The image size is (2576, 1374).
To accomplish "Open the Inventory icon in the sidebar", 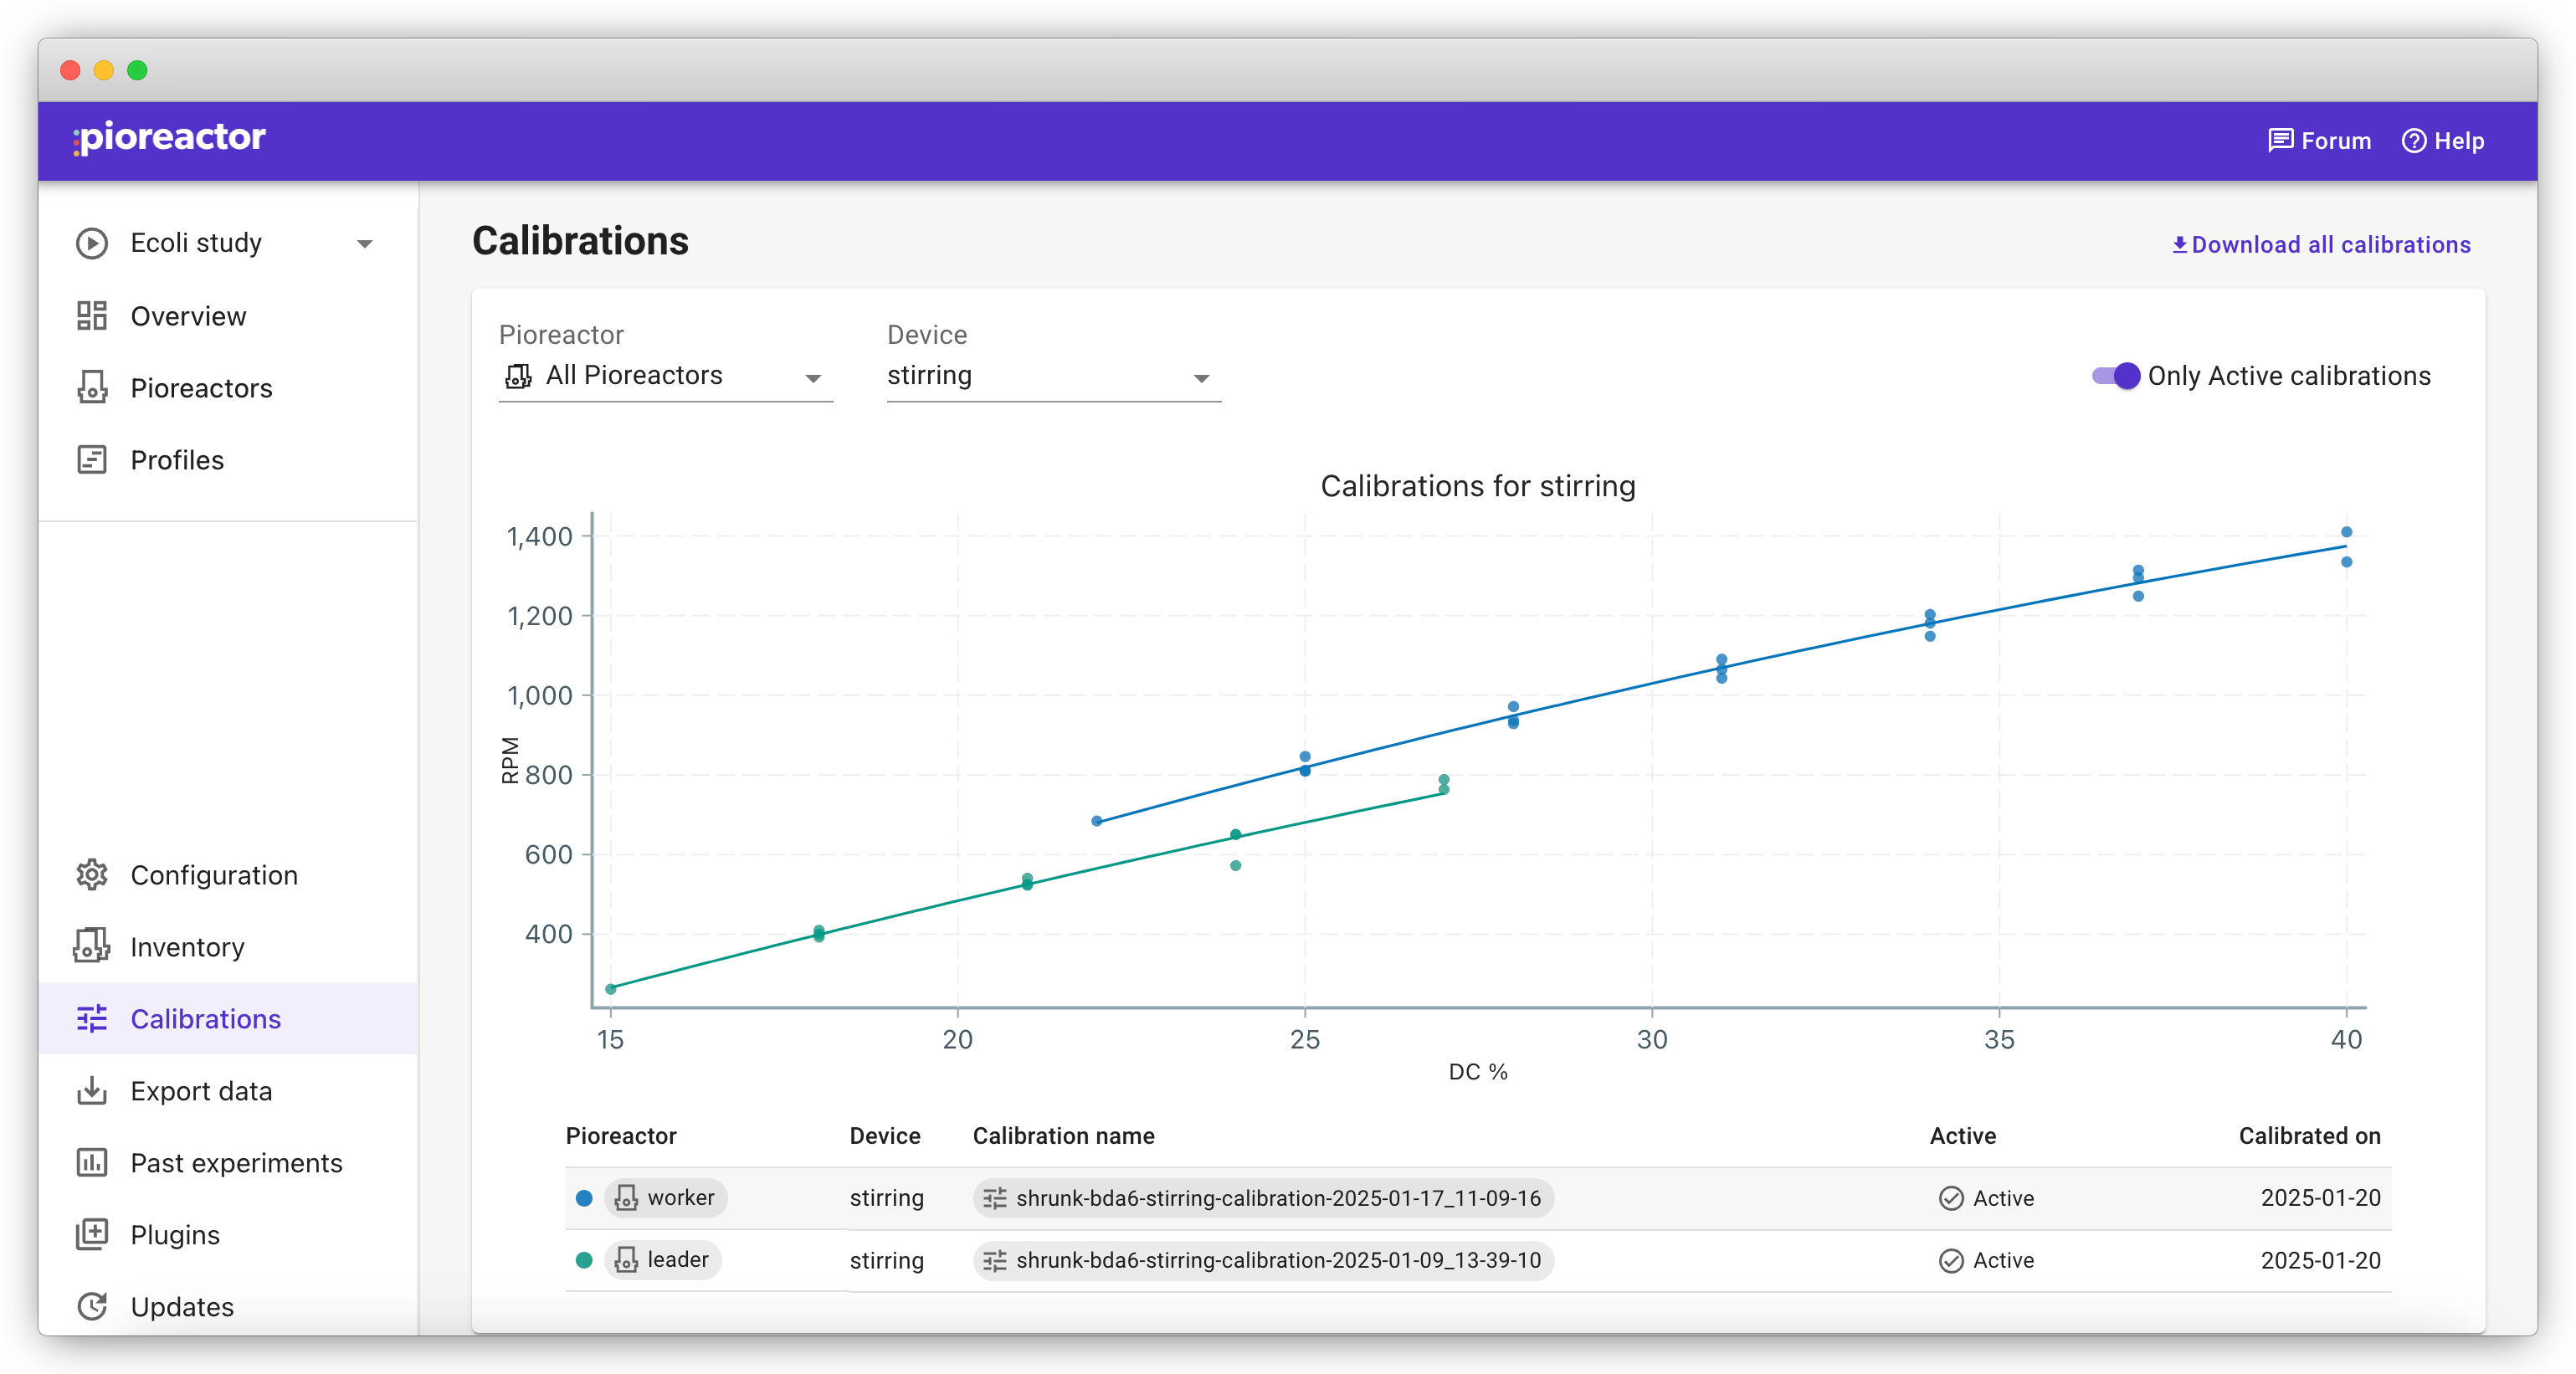I will pos(91,947).
